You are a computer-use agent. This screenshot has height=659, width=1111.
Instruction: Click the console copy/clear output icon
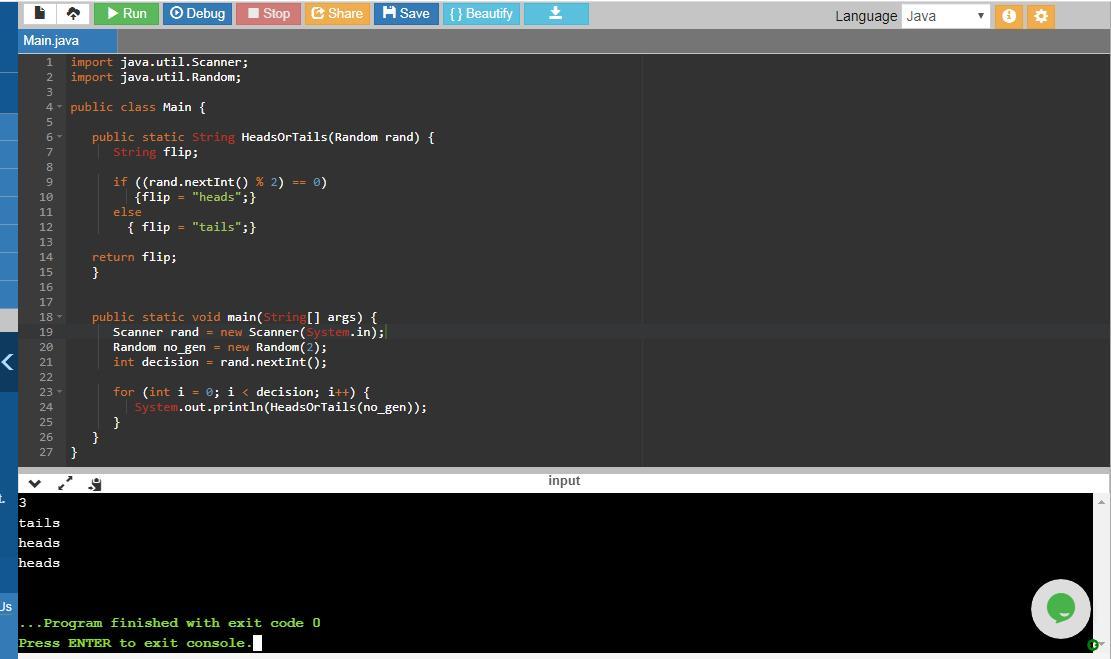(x=95, y=484)
